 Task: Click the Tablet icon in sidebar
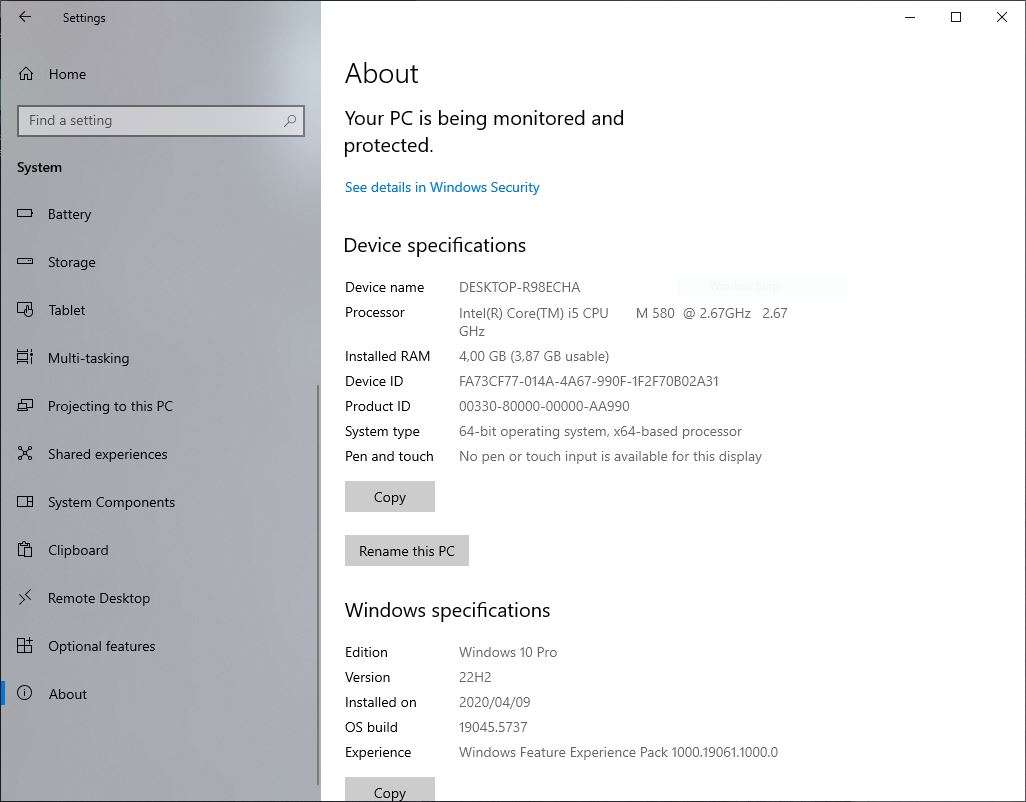(26, 310)
